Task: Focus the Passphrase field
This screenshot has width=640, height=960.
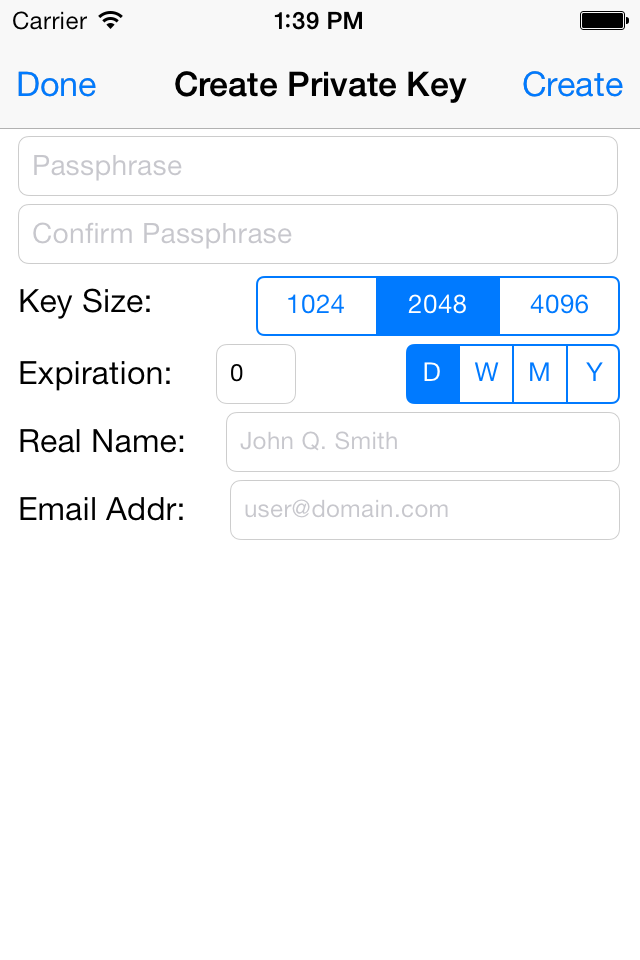Action: coord(318,166)
